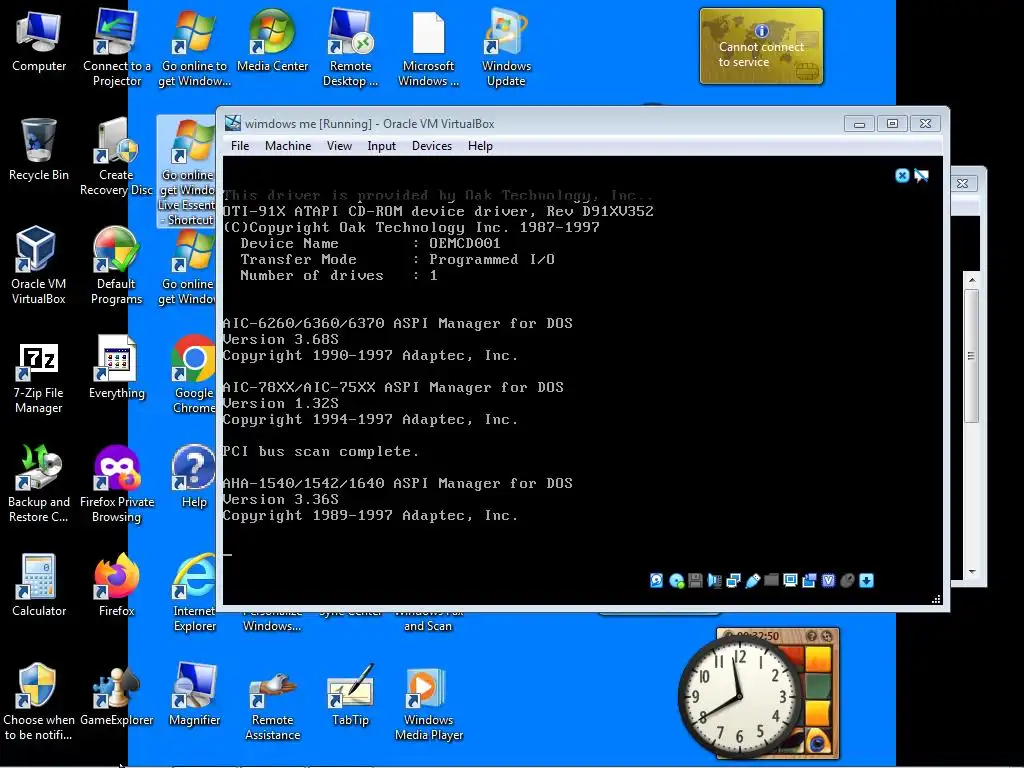Dismiss the VM notification with blue X icon
1024x768 pixels.
(x=902, y=175)
